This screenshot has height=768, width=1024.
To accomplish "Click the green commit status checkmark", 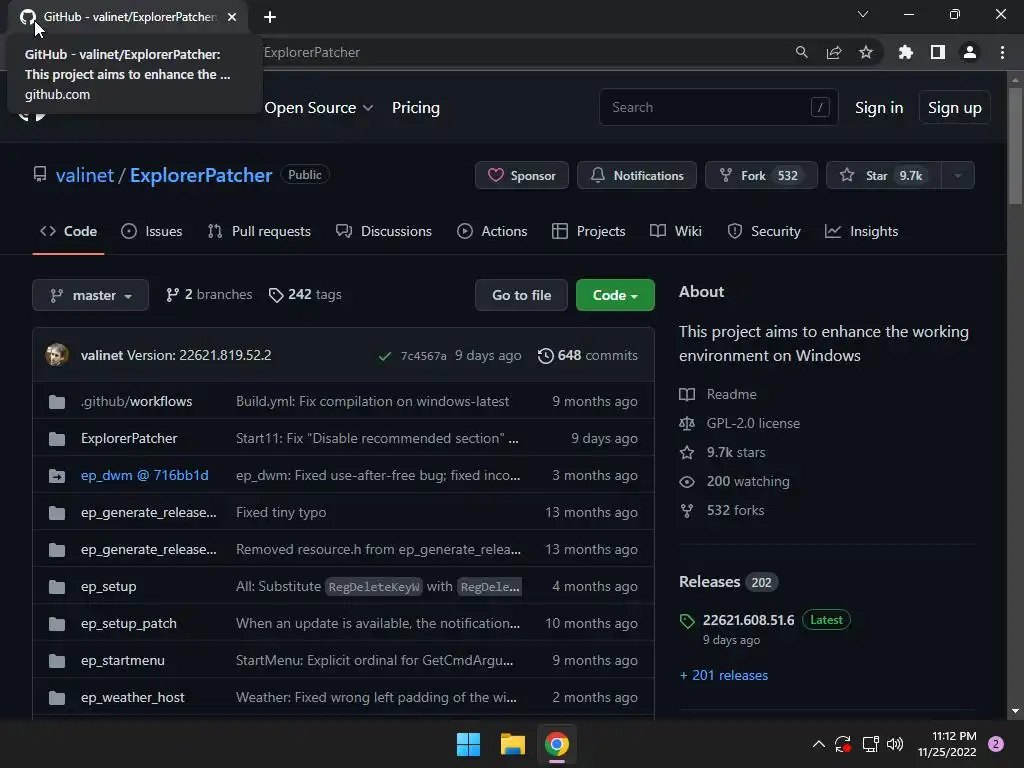I will (385, 356).
